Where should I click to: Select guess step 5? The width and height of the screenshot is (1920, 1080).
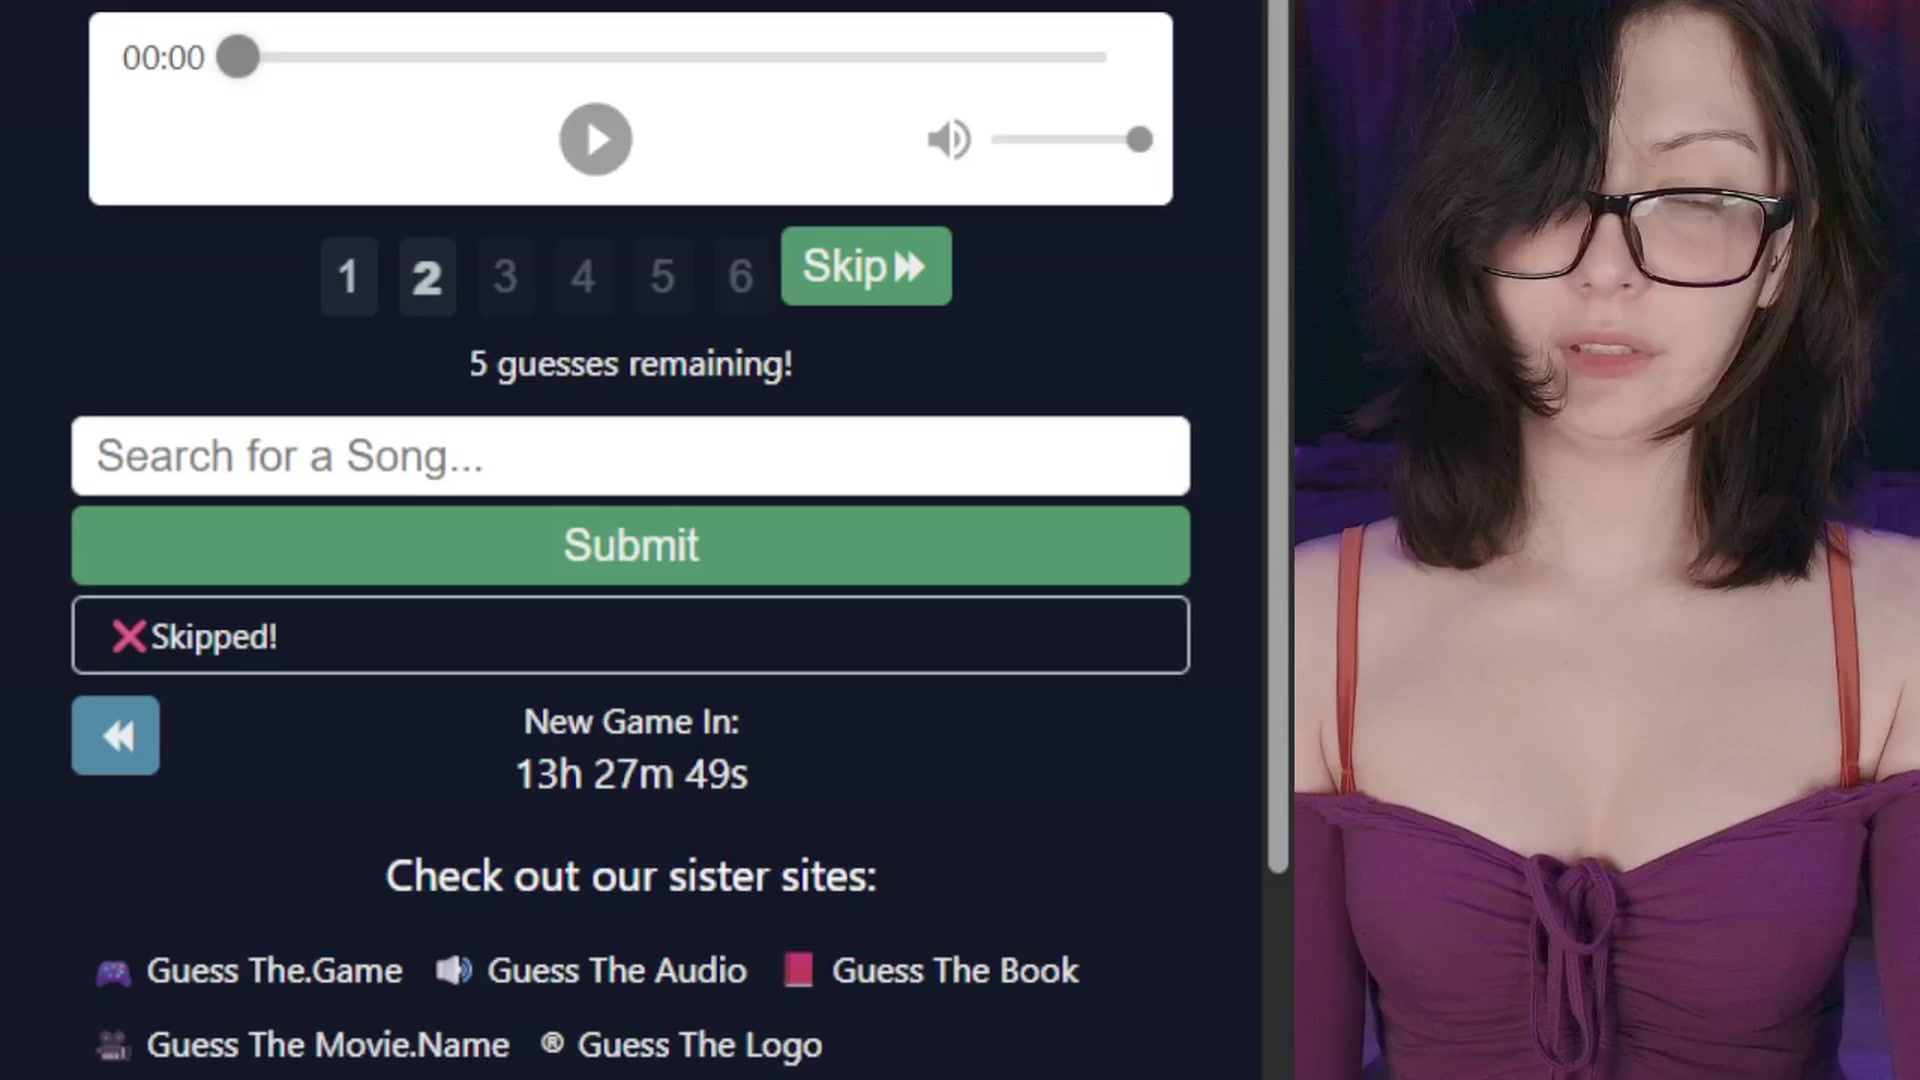[662, 277]
